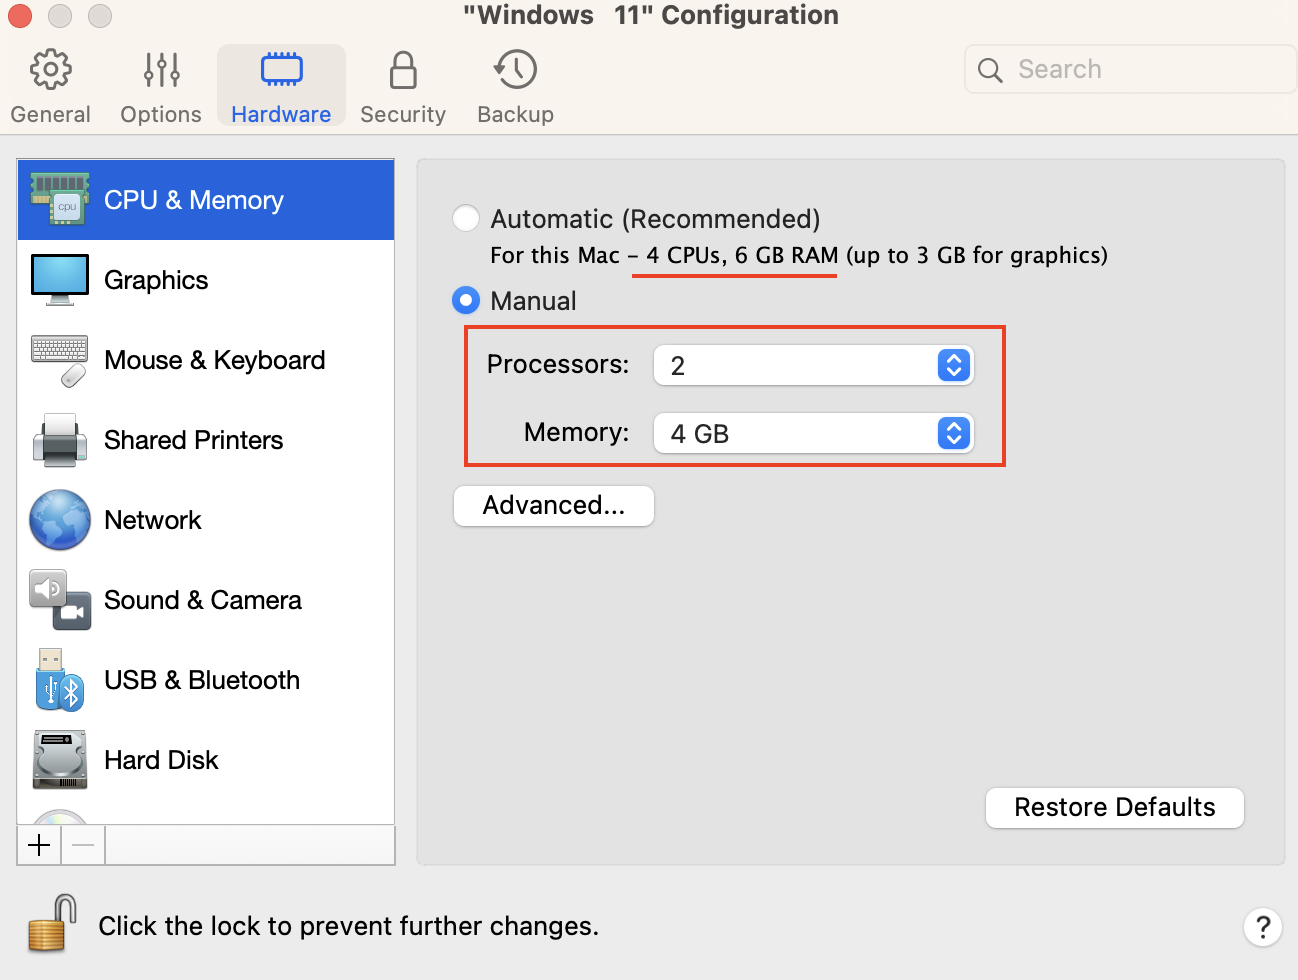Select Mouse & Keyboard settings
Image resolution: width=1298 pixels, height=980 pixels.
tap(214, 360)
